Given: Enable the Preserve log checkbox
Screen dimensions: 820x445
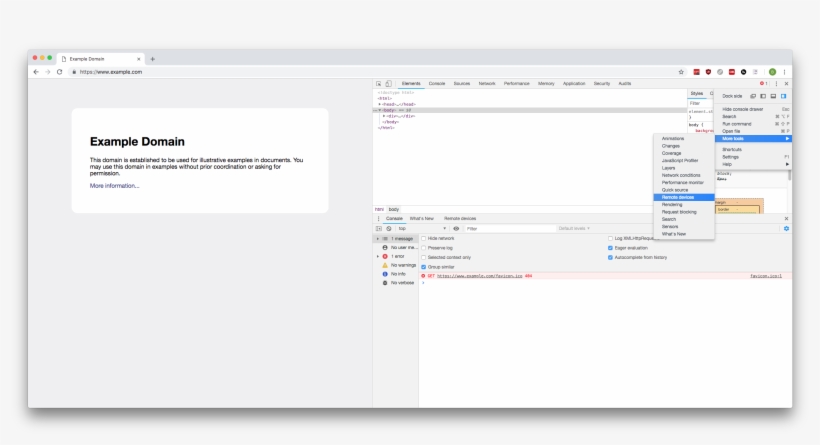Looking at the screenshot, I should (424, 248).
